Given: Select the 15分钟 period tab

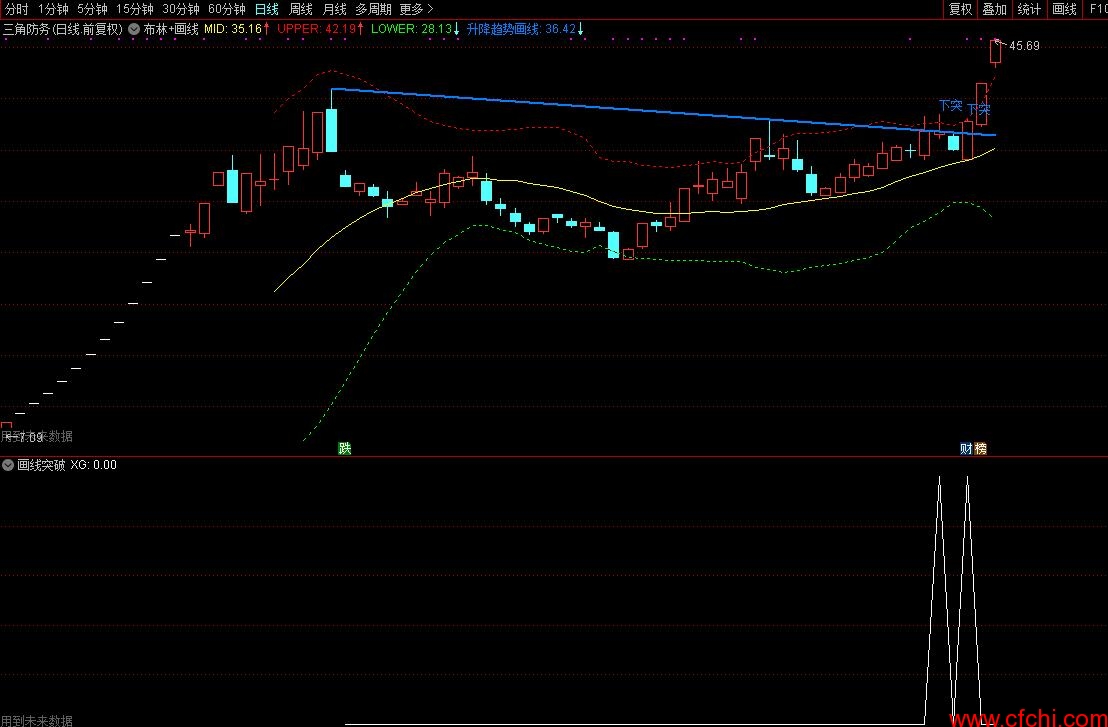Looking at the screenshot, I should point(134,9).
